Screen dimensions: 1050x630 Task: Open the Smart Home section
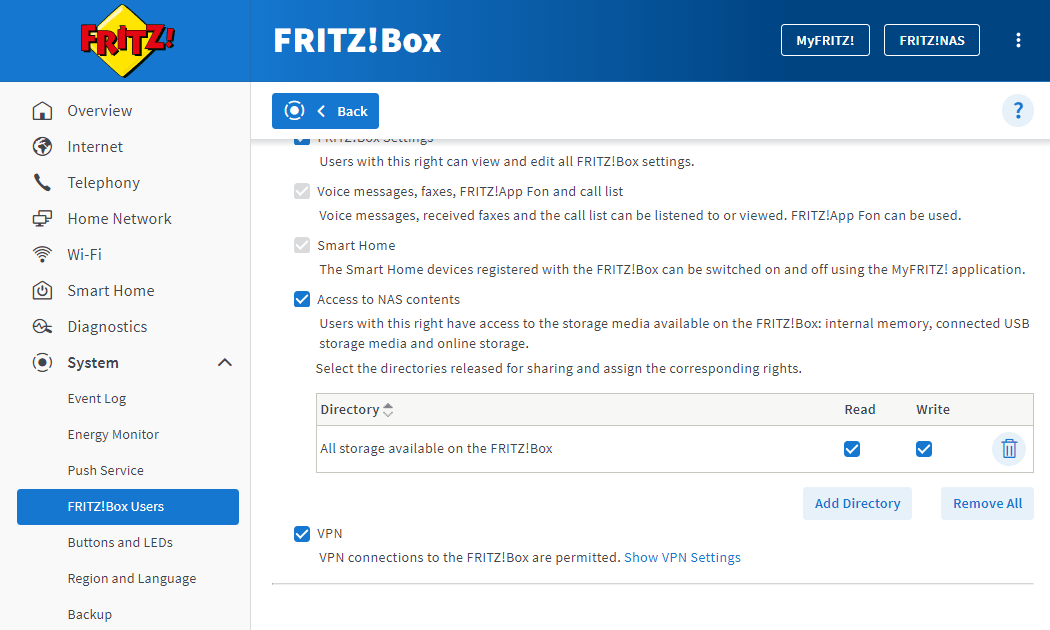point(42,290)
